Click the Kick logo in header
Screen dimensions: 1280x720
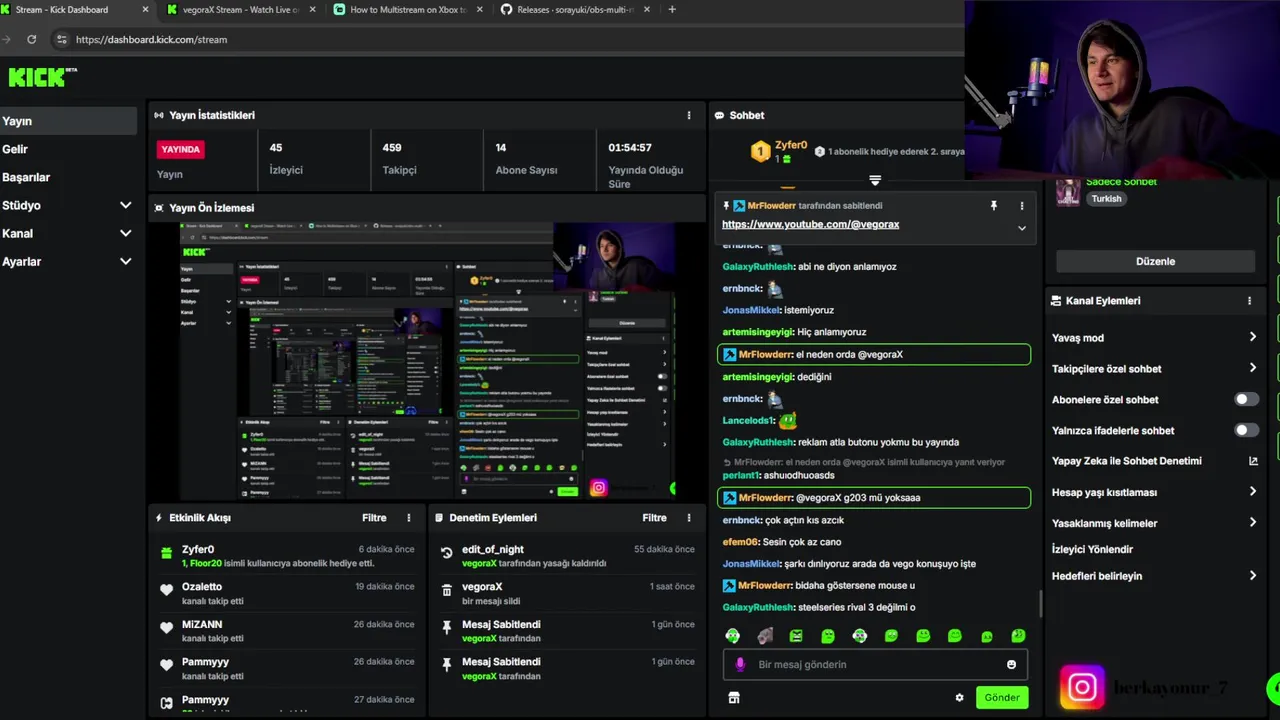pyautogui.click(x=42, y=77)
